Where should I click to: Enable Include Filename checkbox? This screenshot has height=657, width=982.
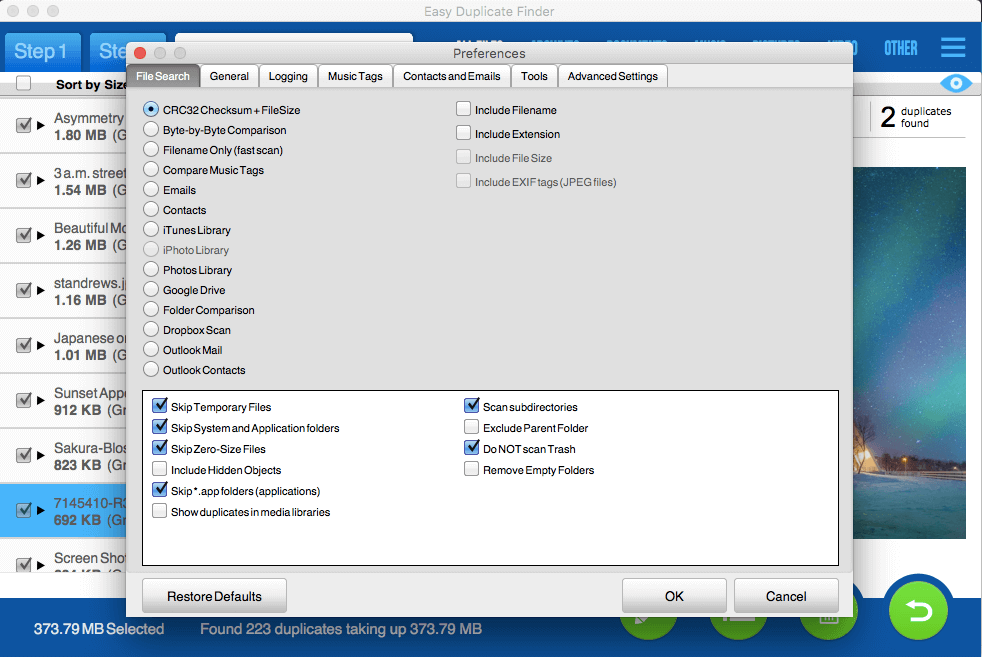463,110
